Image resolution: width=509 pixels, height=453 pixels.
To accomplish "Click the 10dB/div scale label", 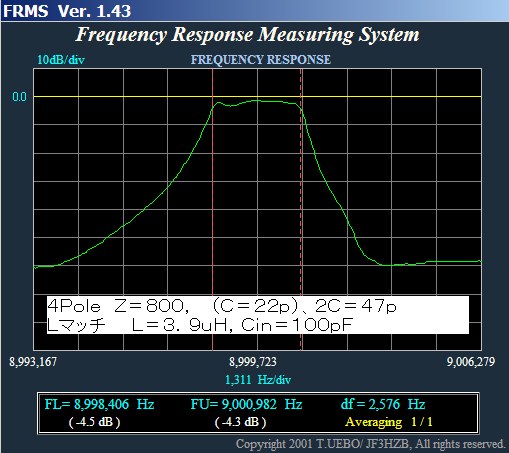I will point(61,60).
